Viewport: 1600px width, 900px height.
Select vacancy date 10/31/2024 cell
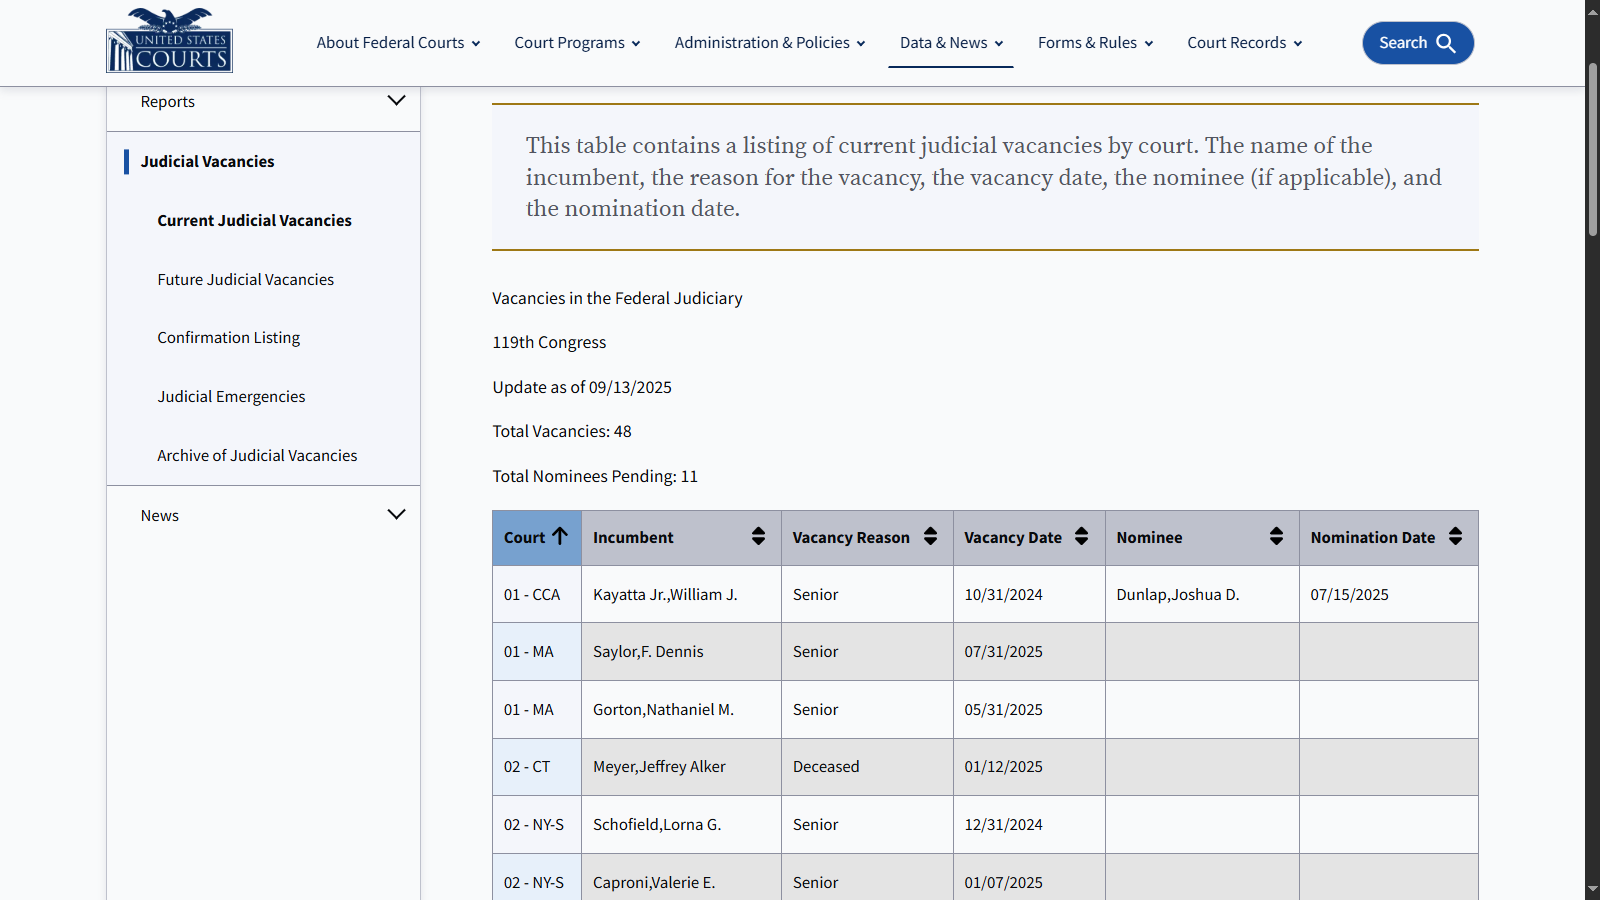tap(1029, 595)
